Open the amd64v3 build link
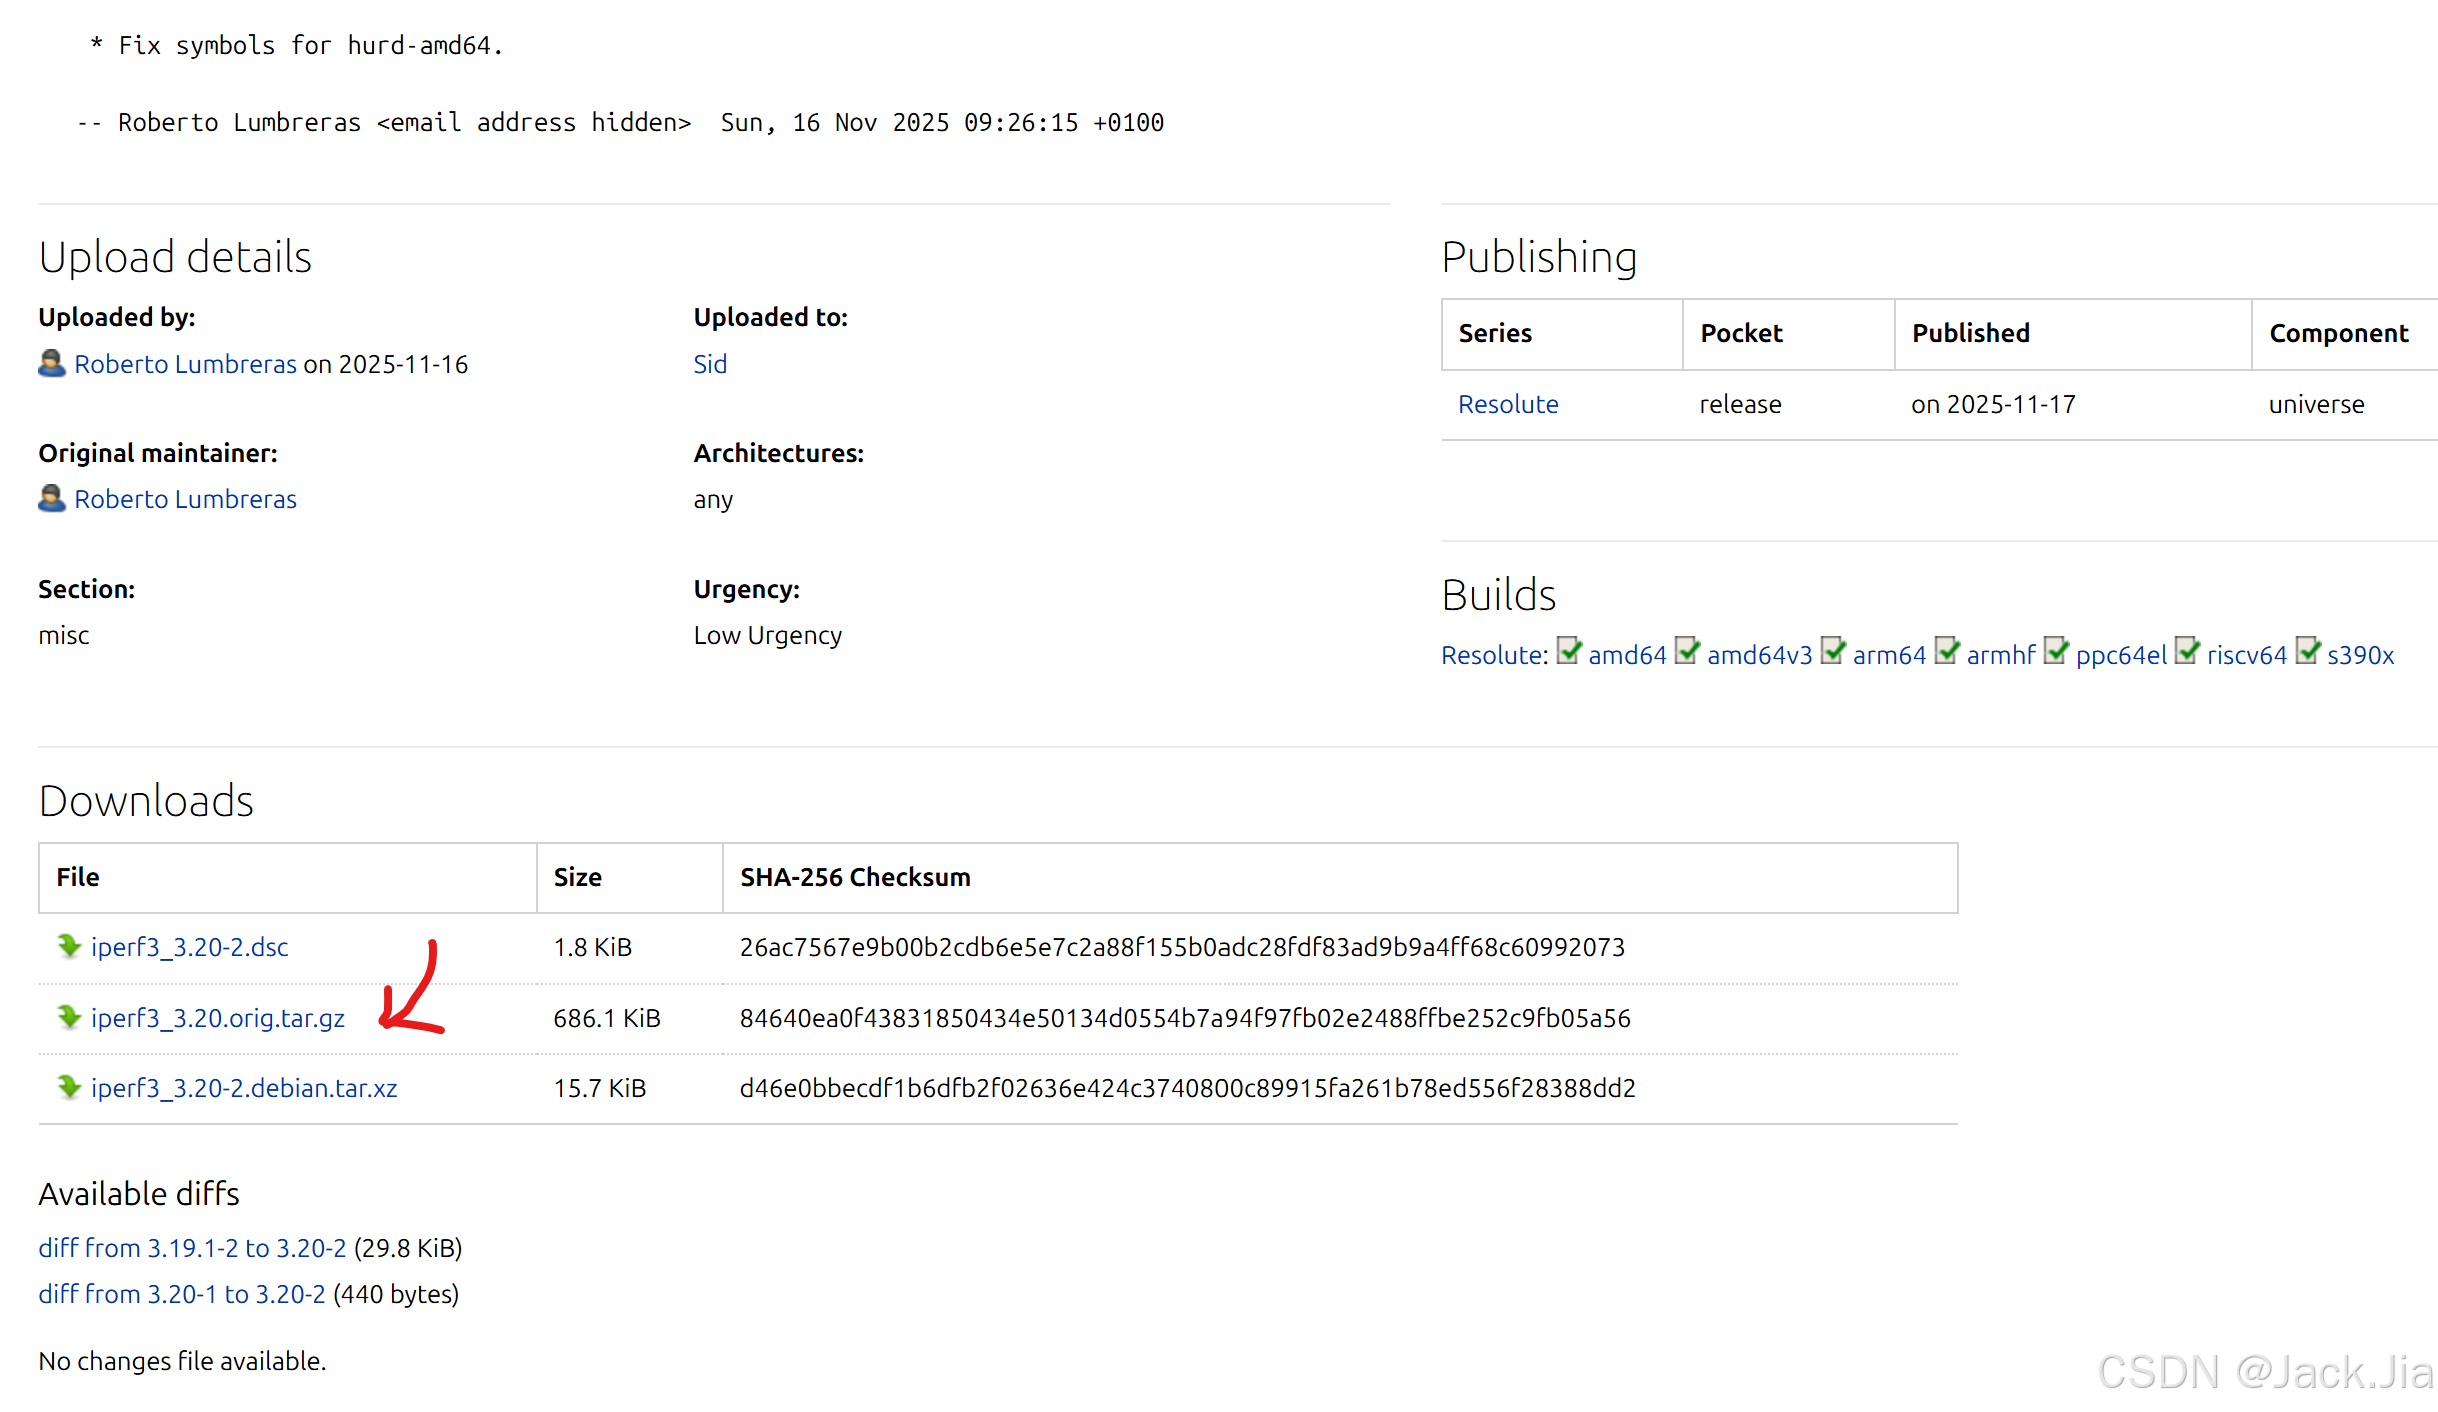2438x1412 pixels. point(1759,655)
